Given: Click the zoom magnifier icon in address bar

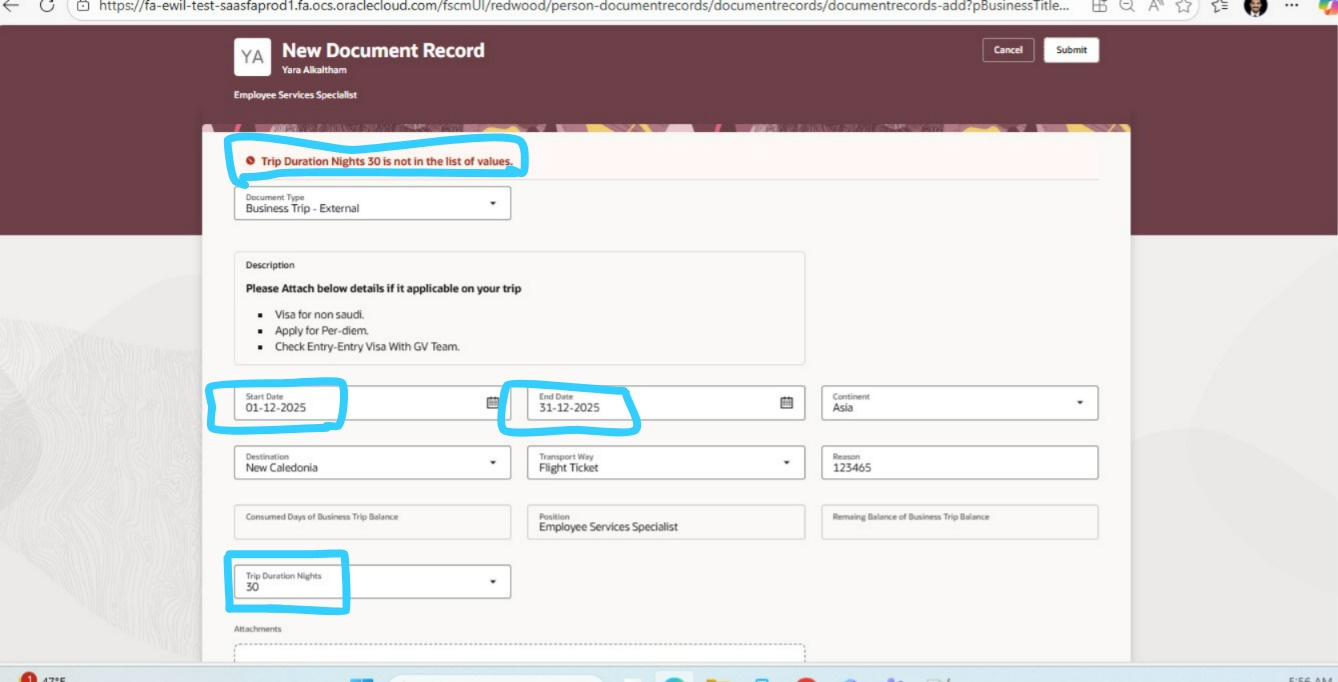Looking at the screenshot, I should pos(1127,6).
